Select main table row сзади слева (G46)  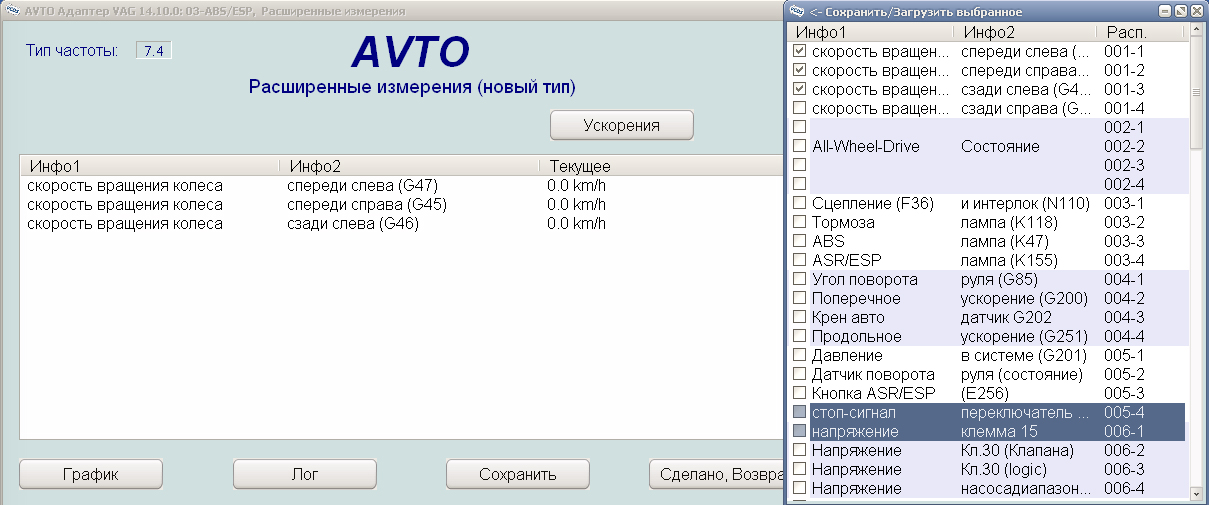[x=404, y=223]
